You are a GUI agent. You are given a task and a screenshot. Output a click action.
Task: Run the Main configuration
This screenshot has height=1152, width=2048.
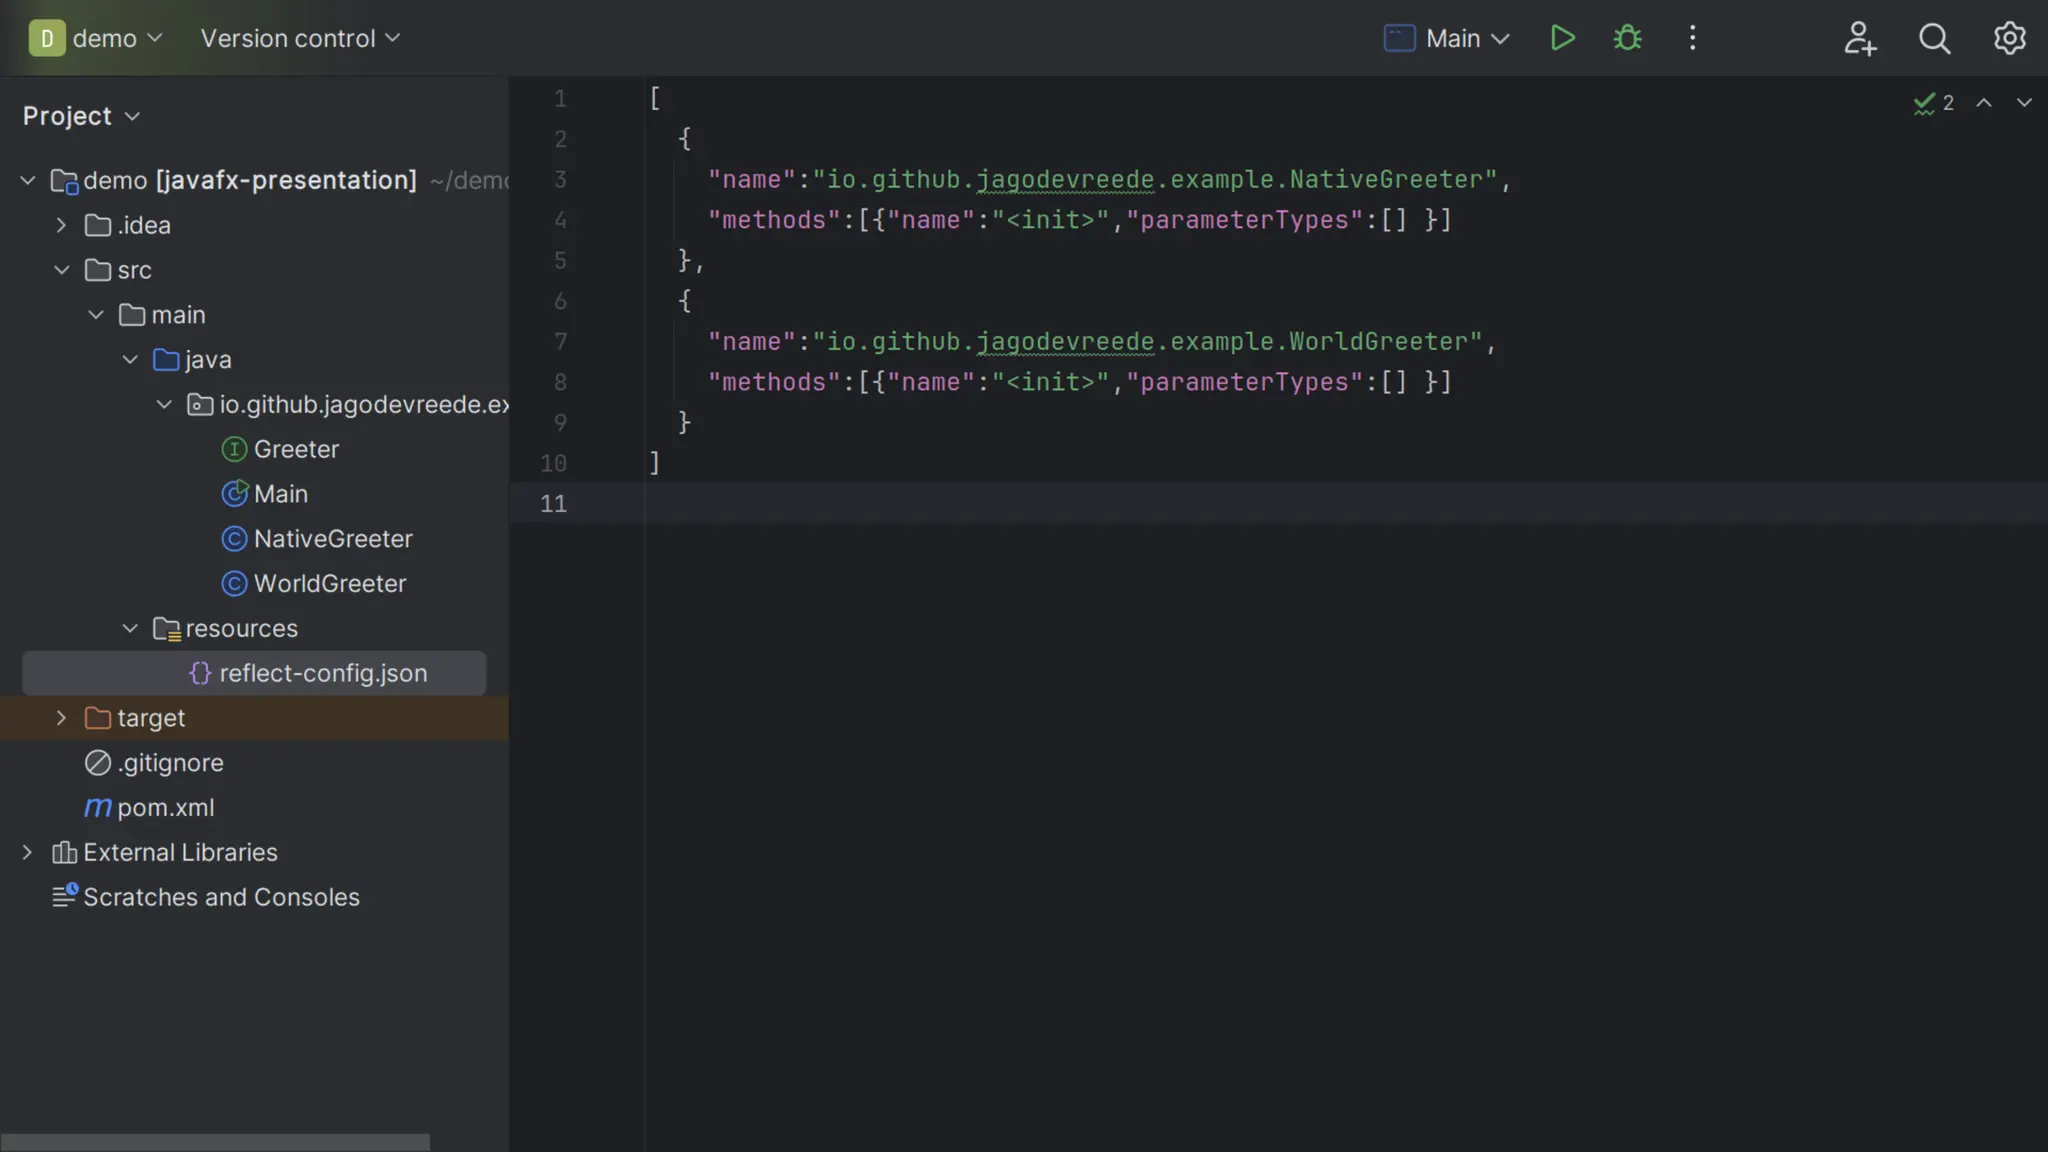(x=1562, y=38)
